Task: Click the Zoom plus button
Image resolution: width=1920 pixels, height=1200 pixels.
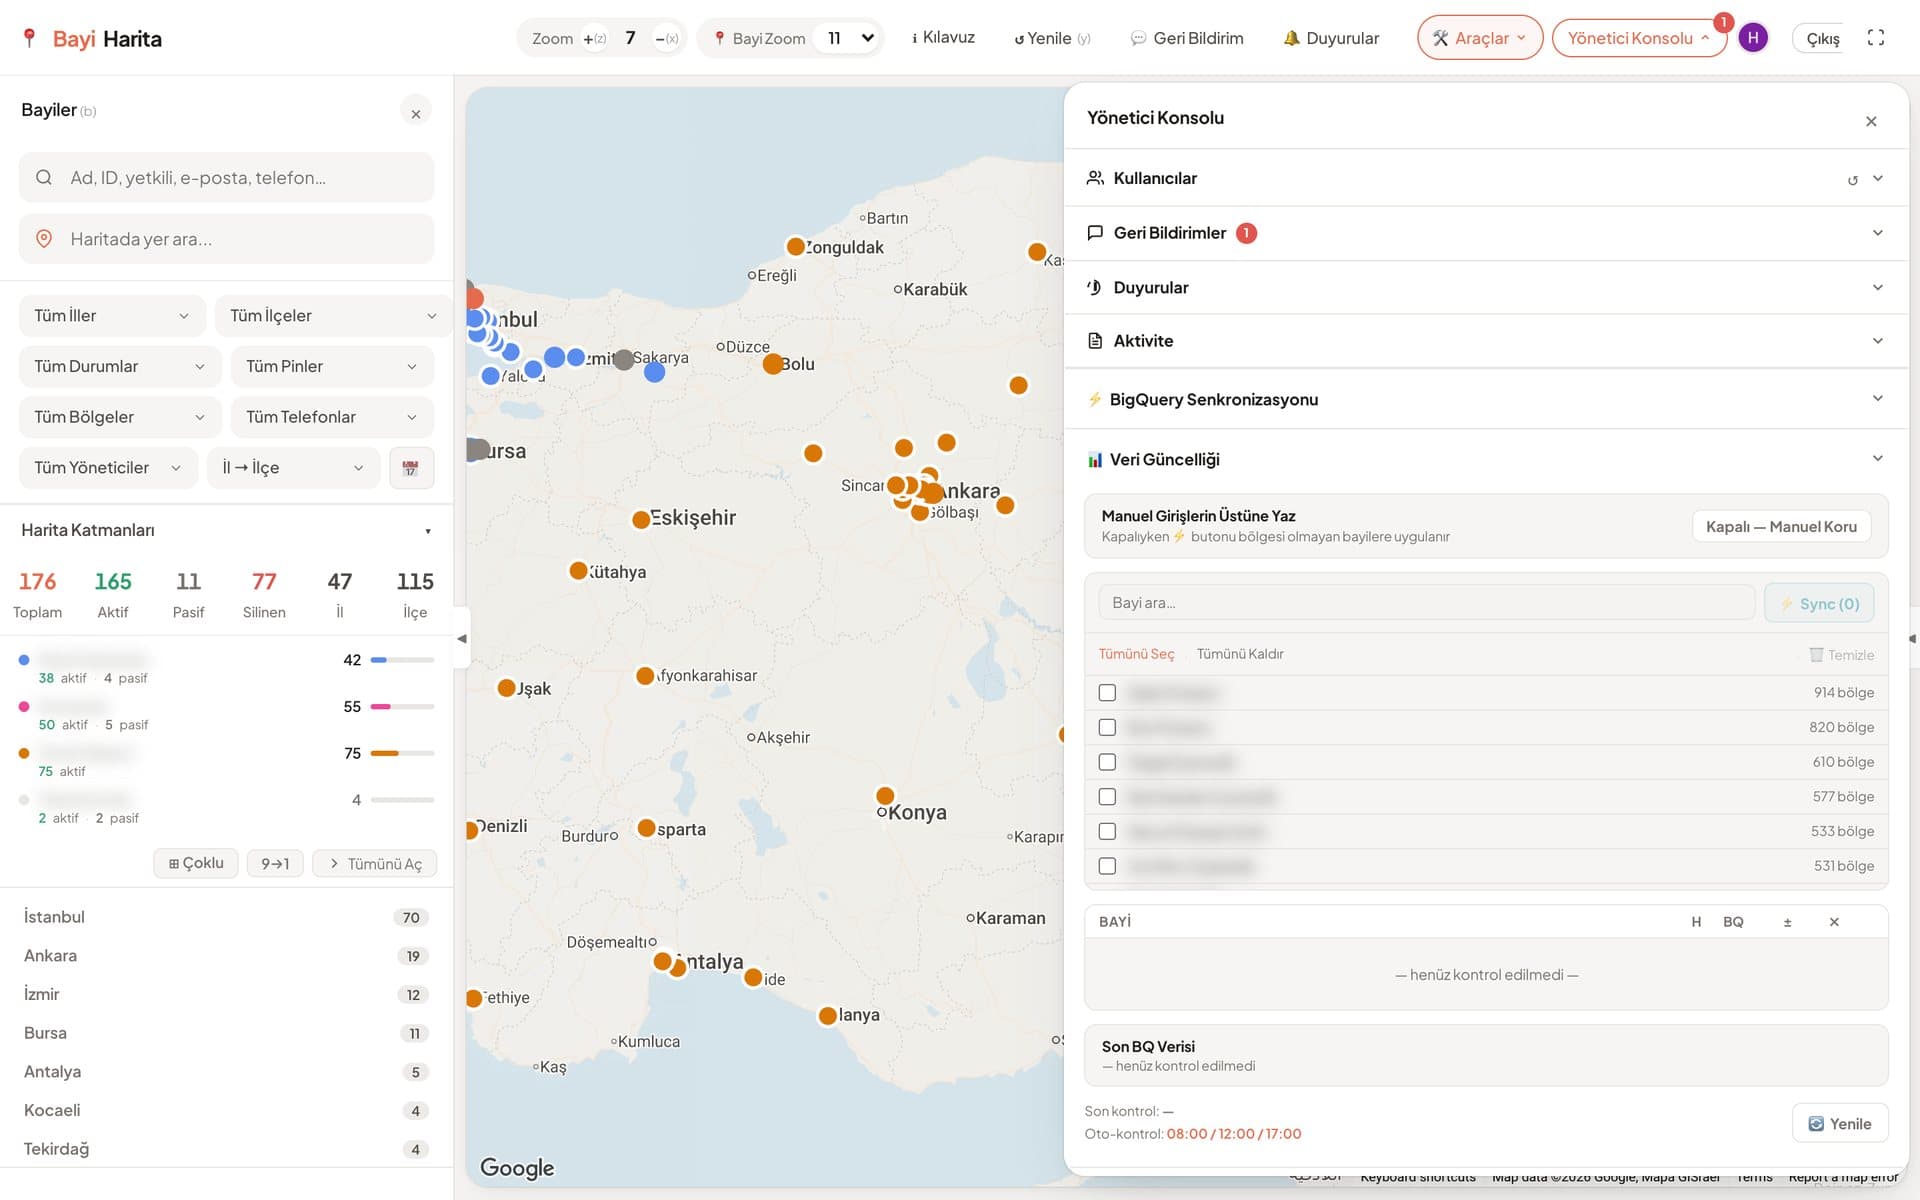Action: point(594,39)
